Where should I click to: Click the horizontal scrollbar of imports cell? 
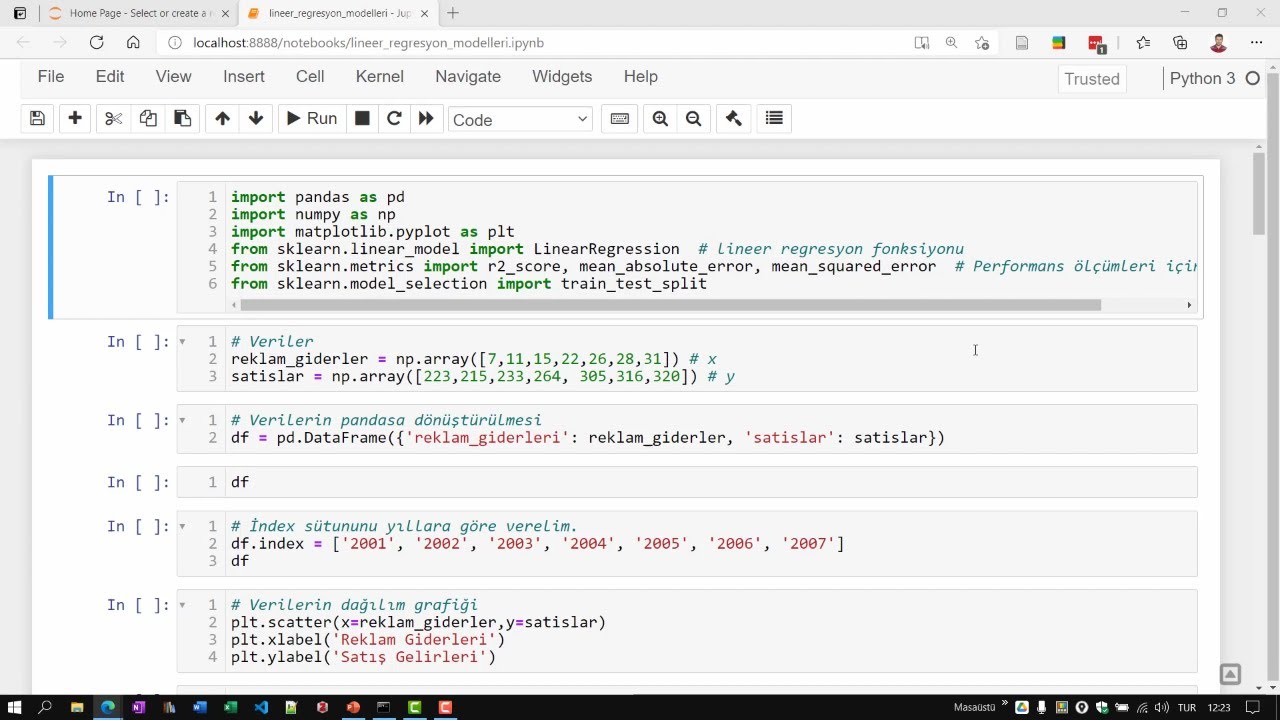click(670, 305)
